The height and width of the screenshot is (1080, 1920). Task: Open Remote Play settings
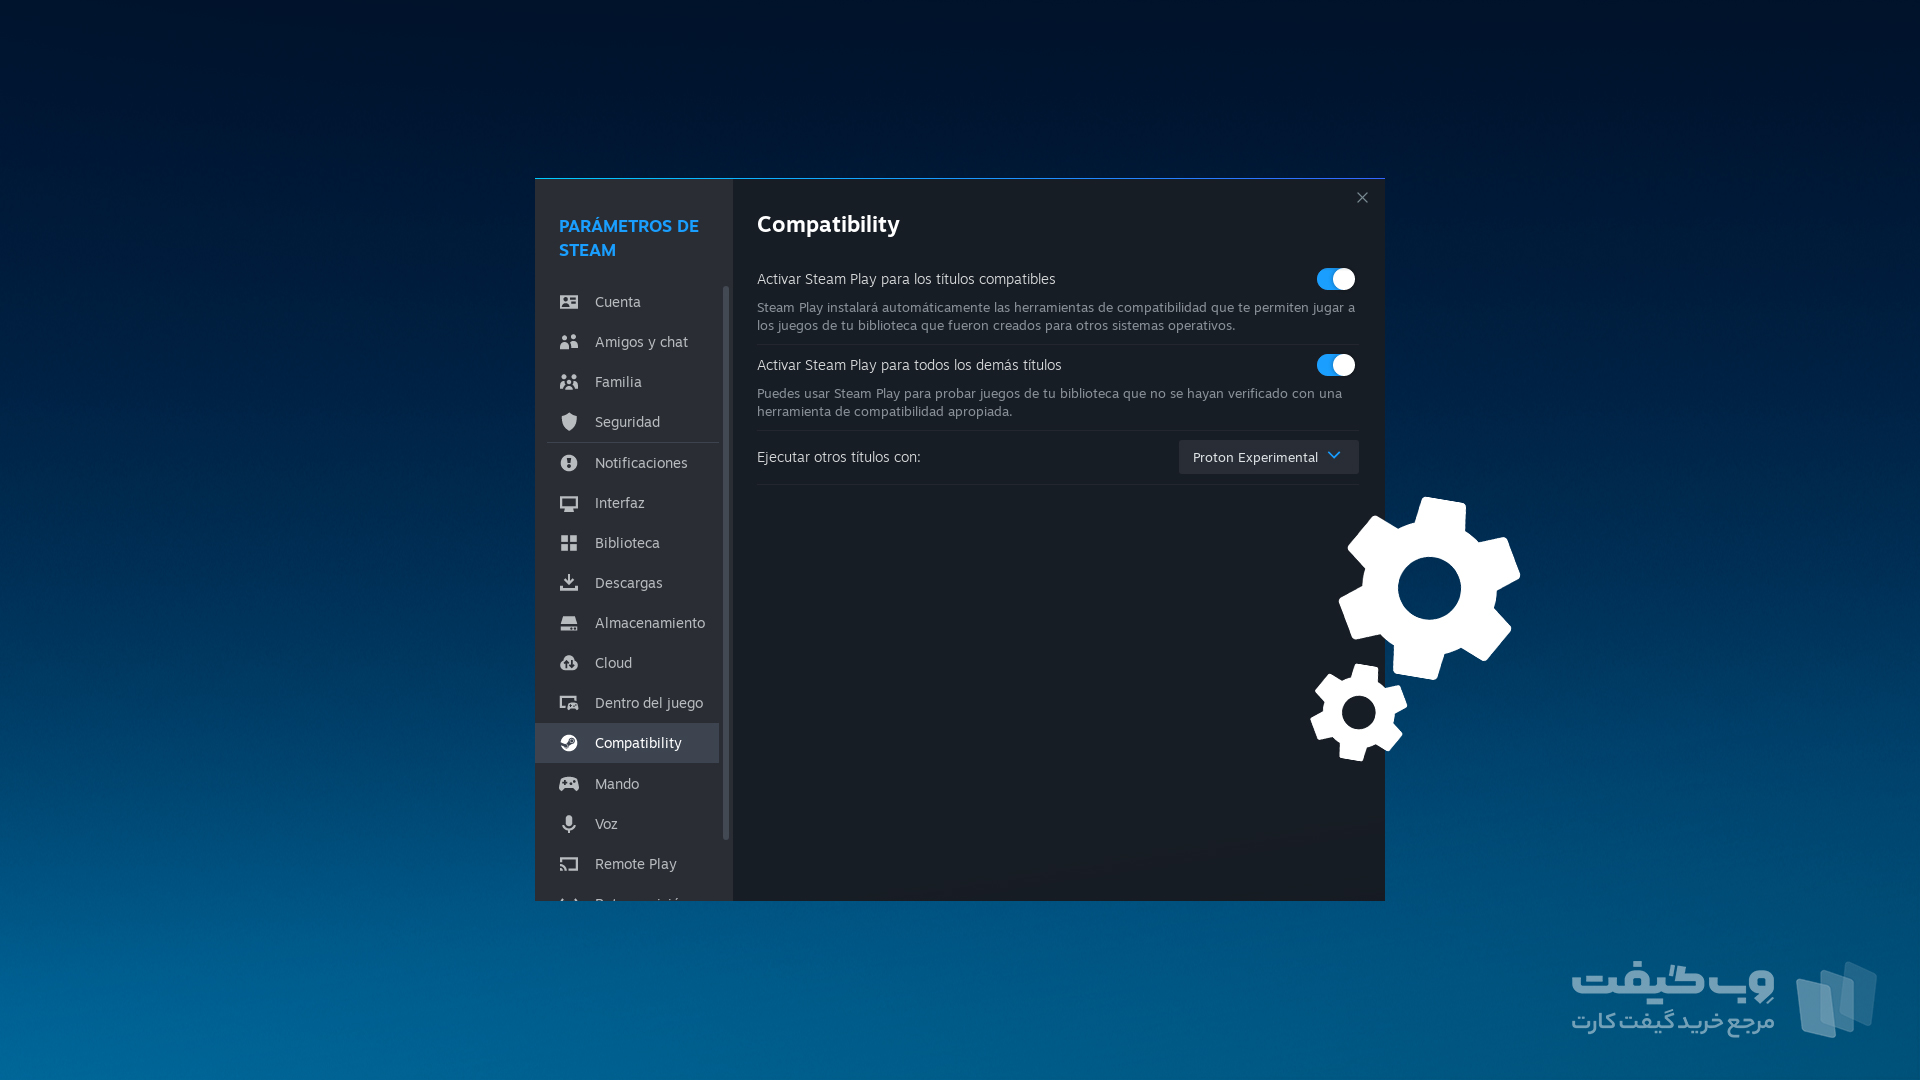click(627, 864)
